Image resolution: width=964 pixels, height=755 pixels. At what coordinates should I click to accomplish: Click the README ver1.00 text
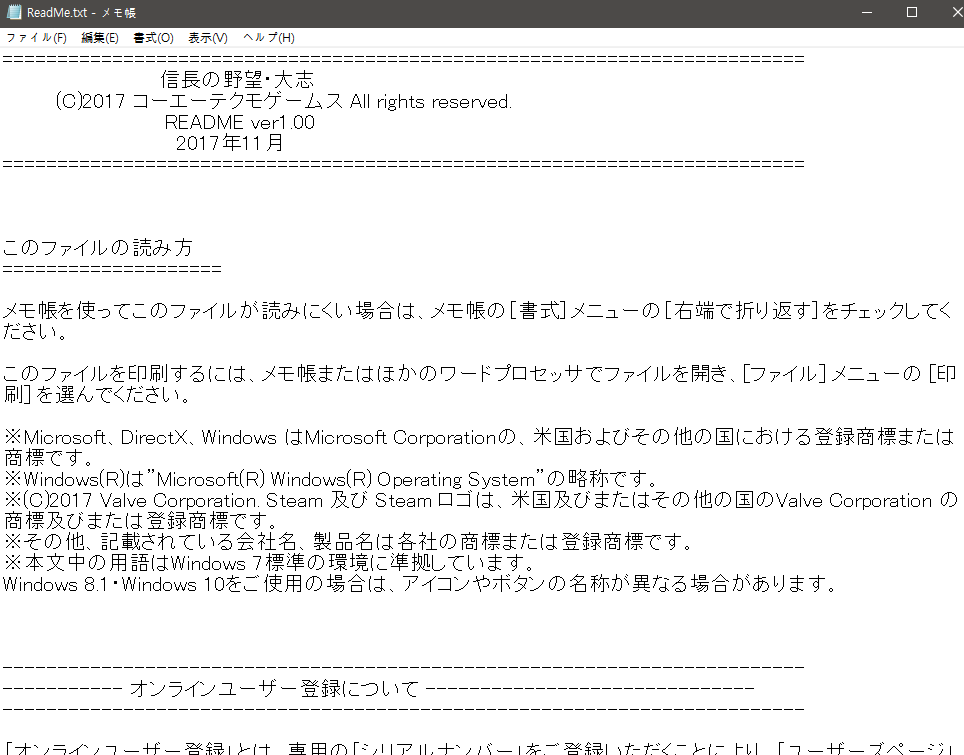click(240, 122)
